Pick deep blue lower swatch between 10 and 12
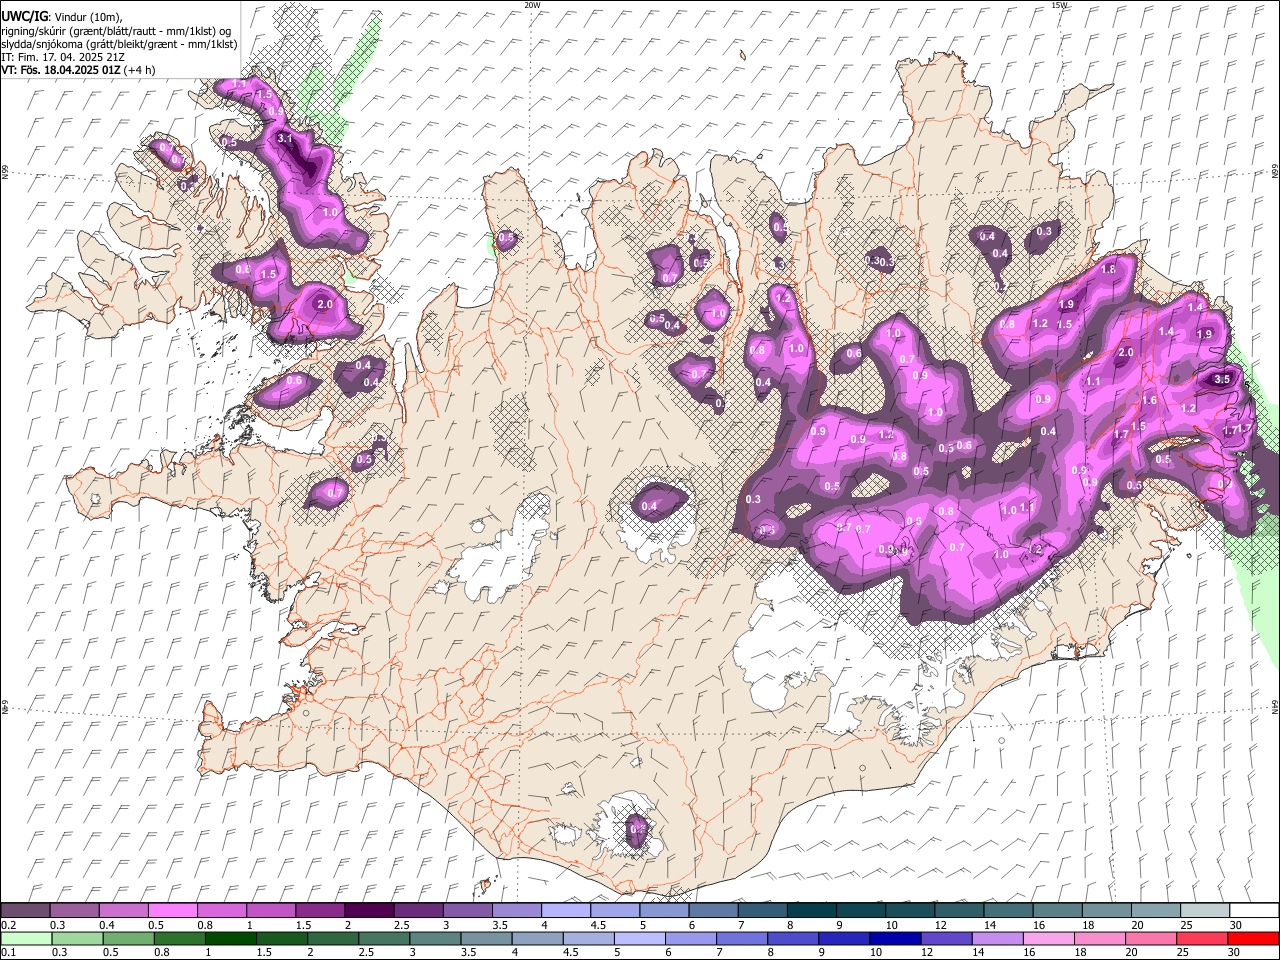 895,938
